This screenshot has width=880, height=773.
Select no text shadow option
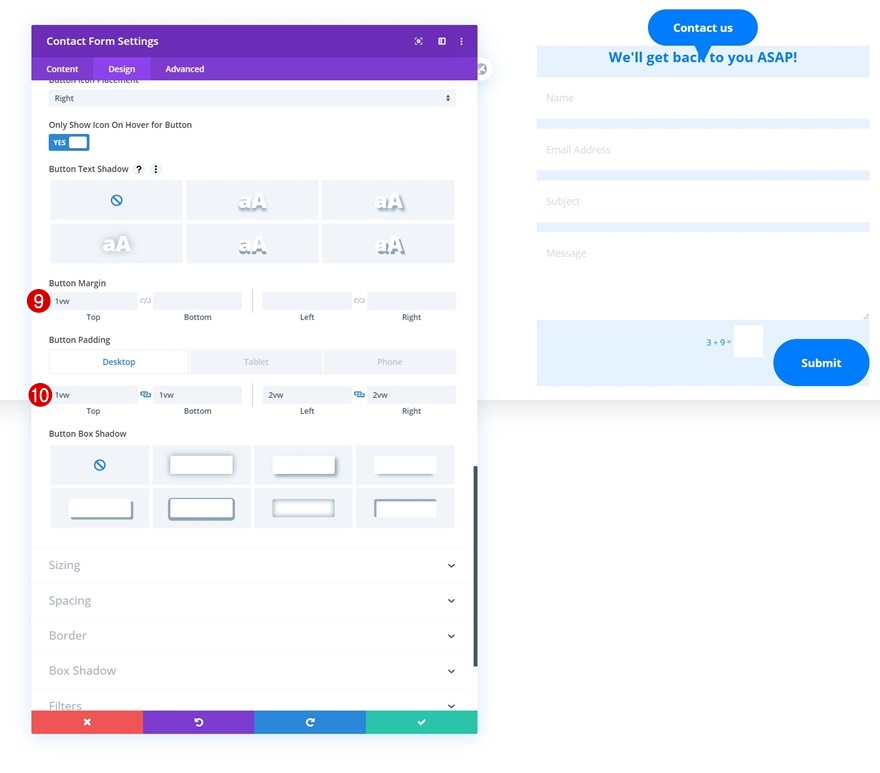point(116,200)
